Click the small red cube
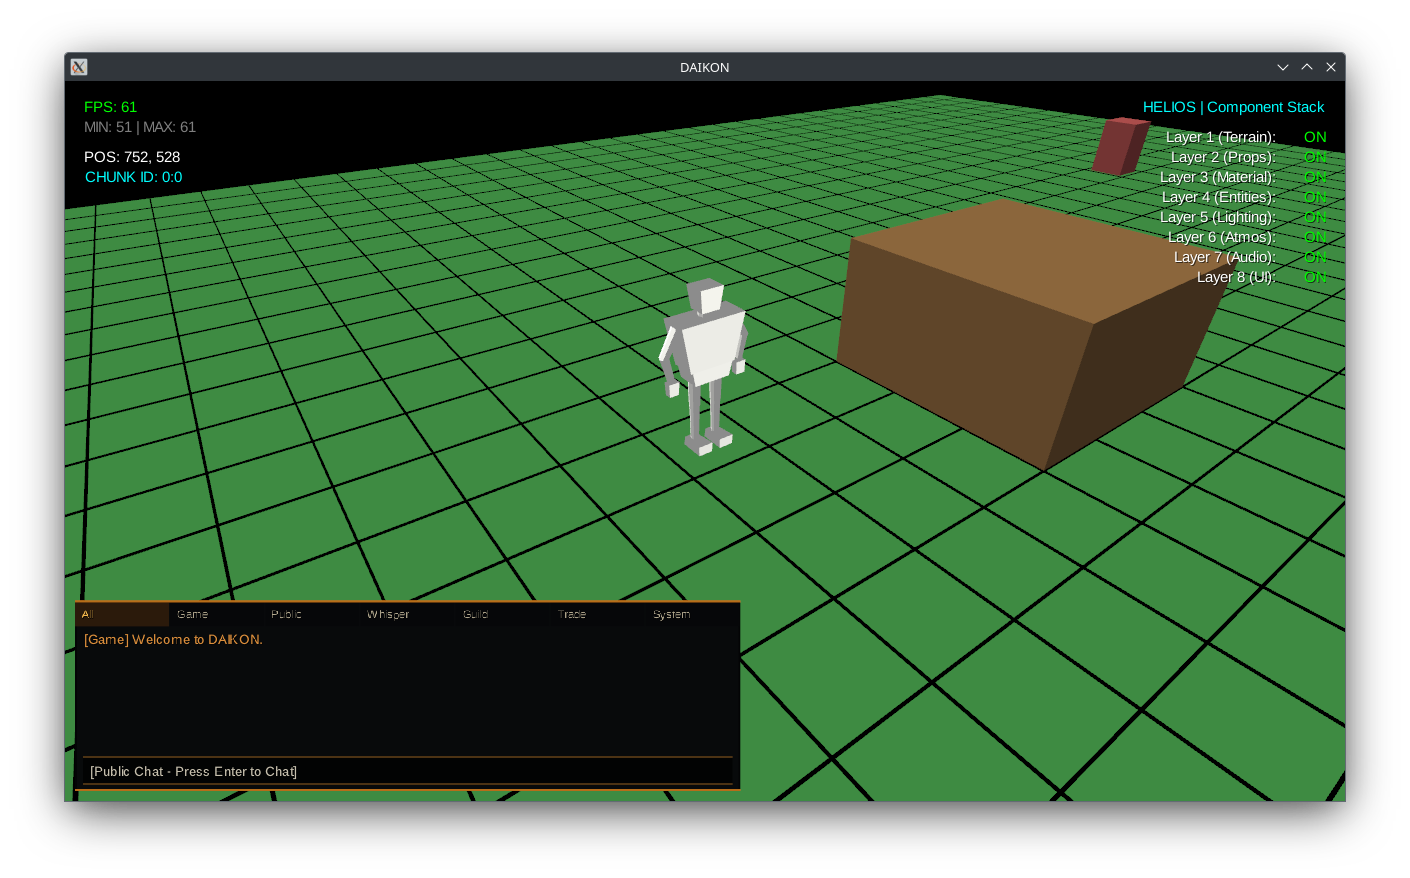1410x878 pixels. pyautogui.click(x=1120, y=146)
